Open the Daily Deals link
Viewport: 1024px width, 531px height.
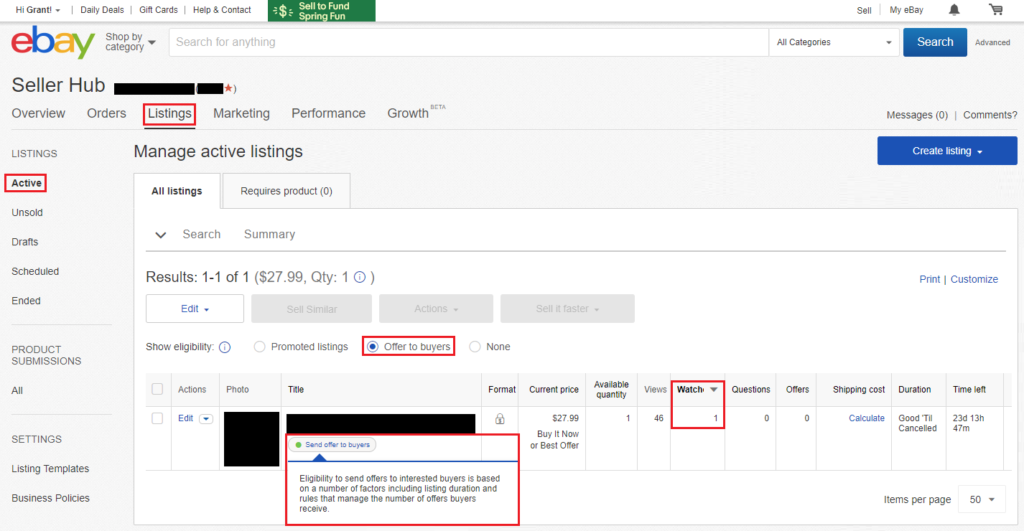102,10
